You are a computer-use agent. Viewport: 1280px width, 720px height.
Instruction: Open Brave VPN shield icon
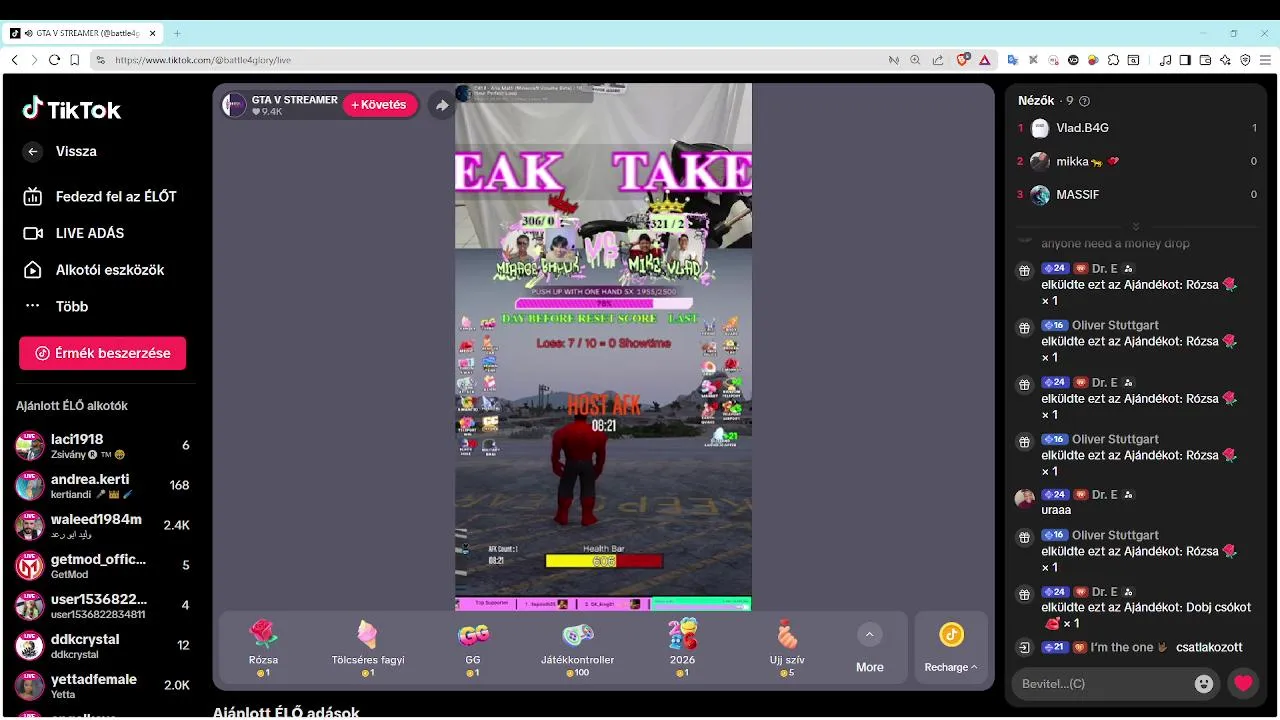coord(1245,60)
